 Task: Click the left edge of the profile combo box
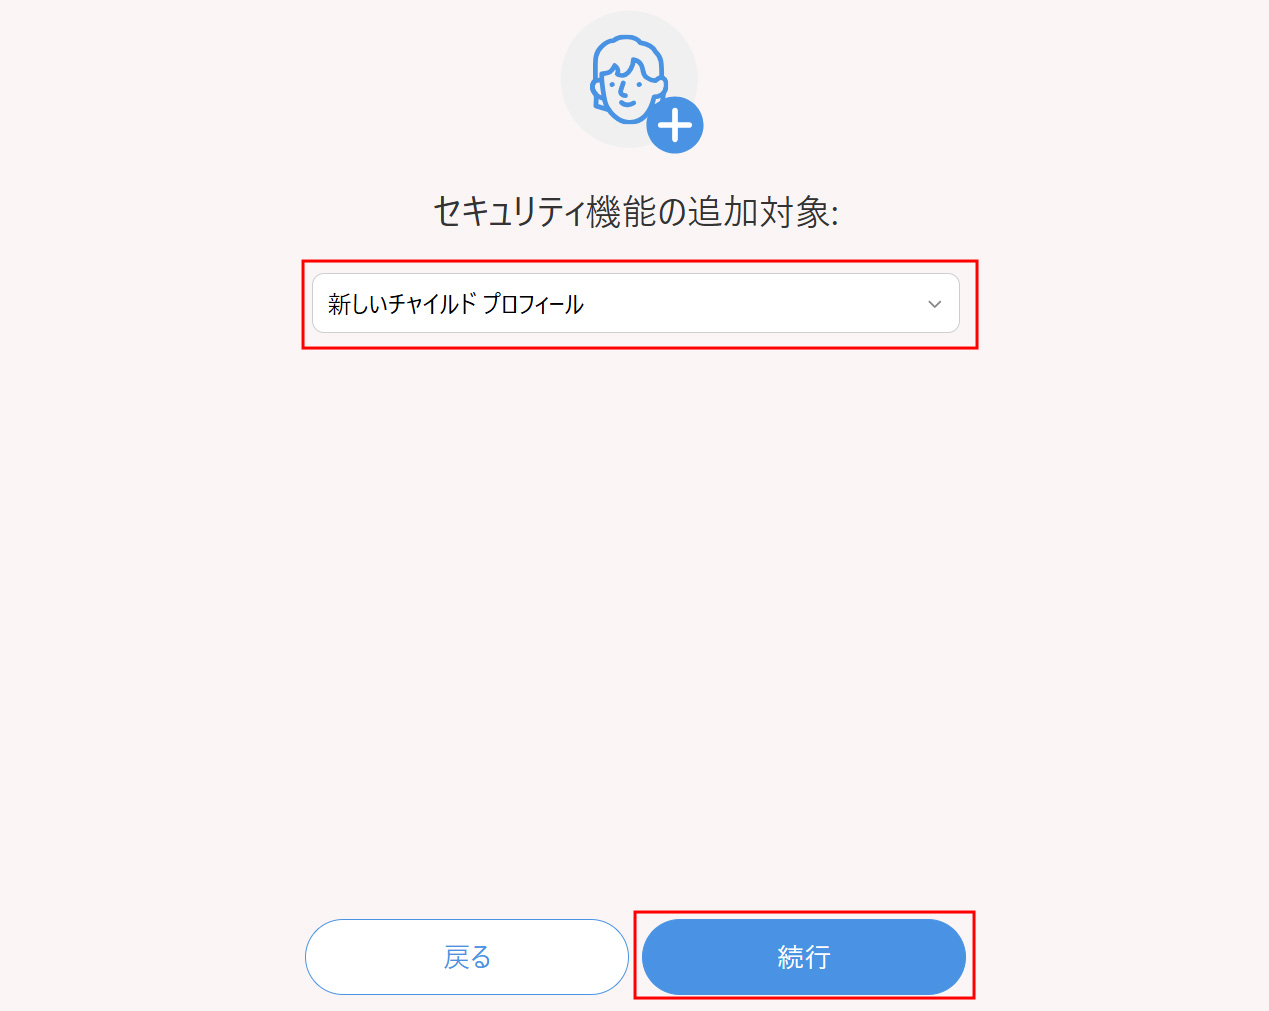(318, 303)
